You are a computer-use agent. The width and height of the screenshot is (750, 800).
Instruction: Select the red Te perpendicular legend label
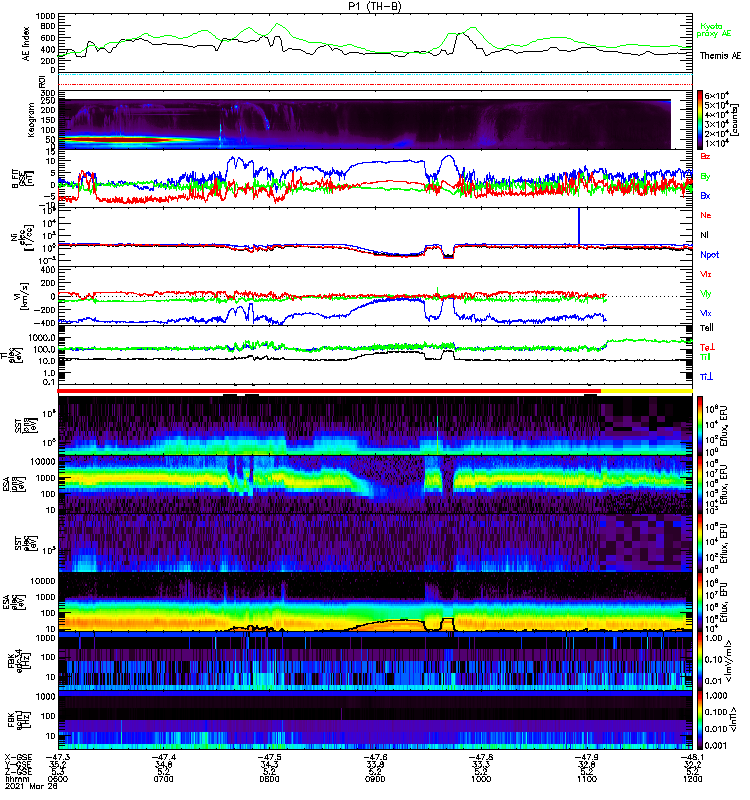[707, 347]
